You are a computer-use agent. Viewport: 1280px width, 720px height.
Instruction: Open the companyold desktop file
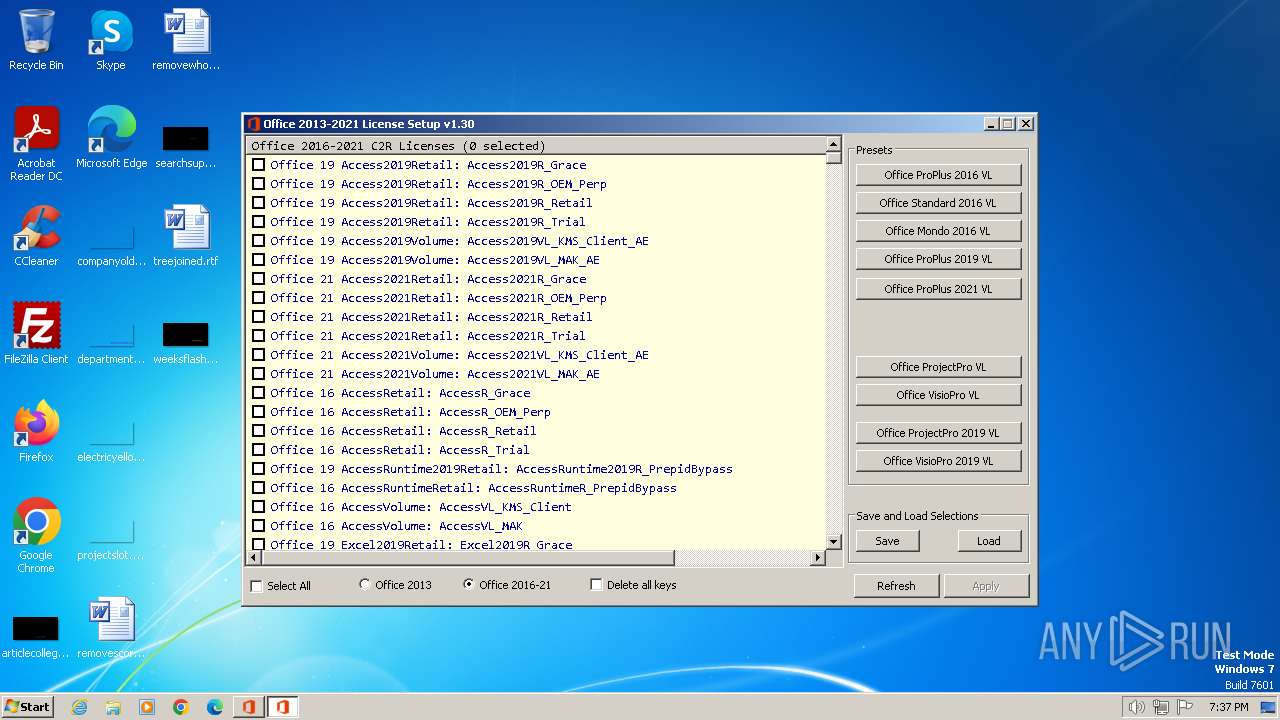(x=111, y=242)
